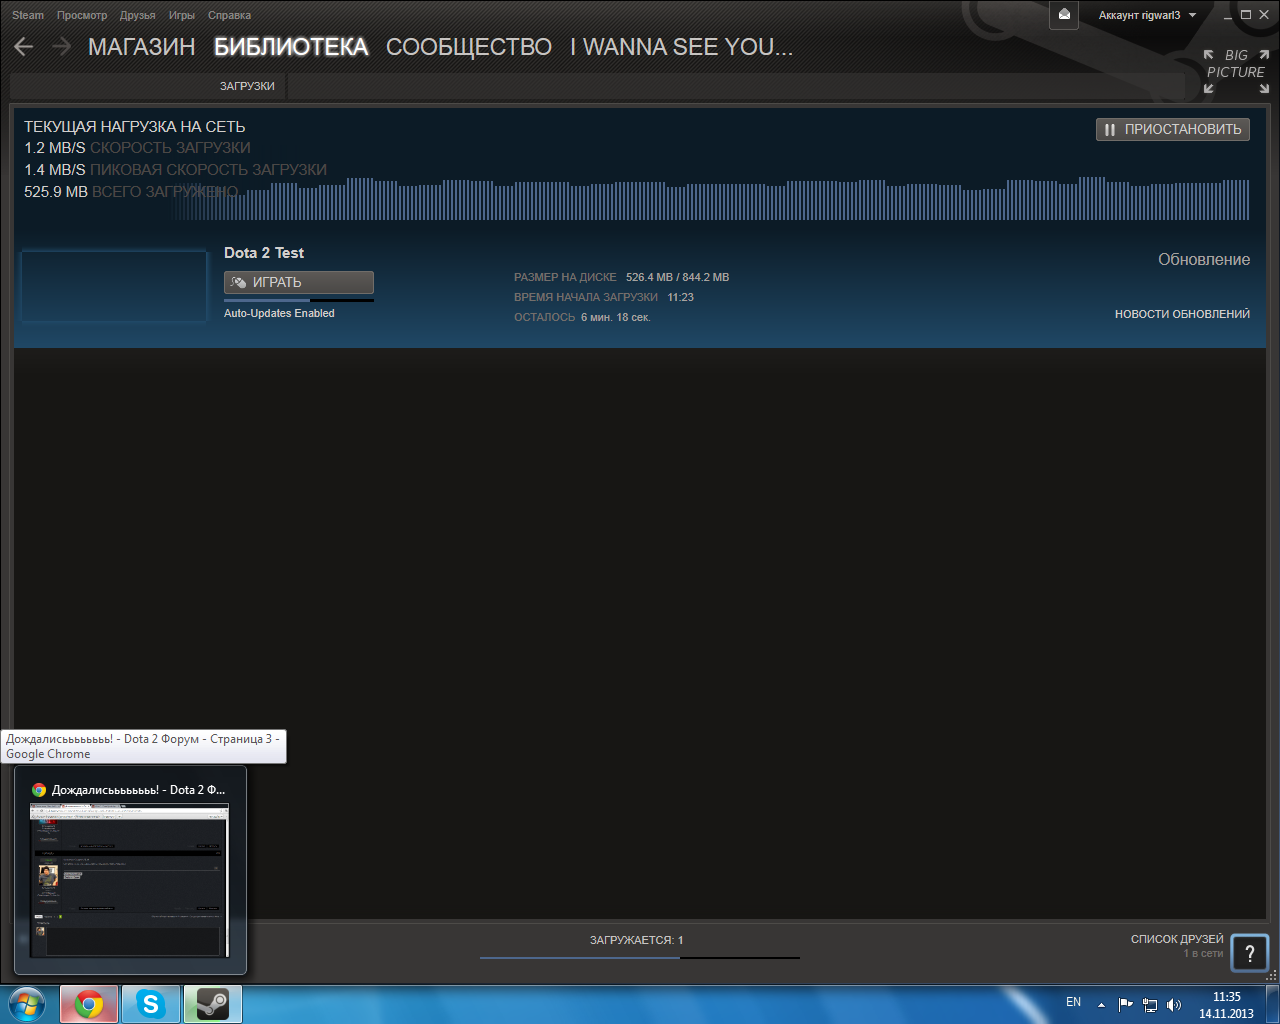Pause the download with Приостановить
This screenshot has height=1024, width=1280.
click(x=1172, y=129)
